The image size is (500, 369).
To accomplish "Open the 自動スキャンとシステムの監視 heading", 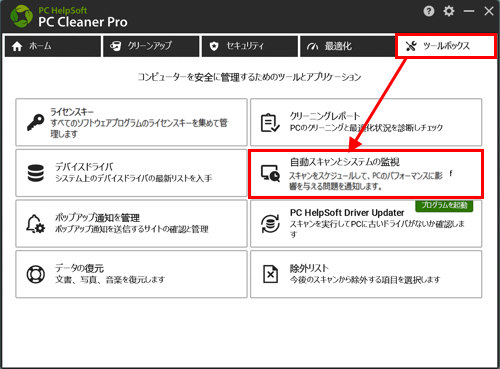I will [345, 162].
